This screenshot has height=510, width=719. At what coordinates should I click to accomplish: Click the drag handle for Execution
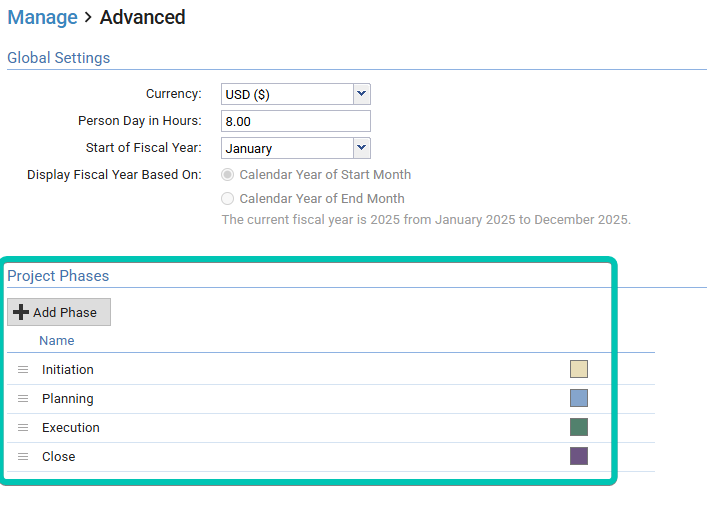23,427
